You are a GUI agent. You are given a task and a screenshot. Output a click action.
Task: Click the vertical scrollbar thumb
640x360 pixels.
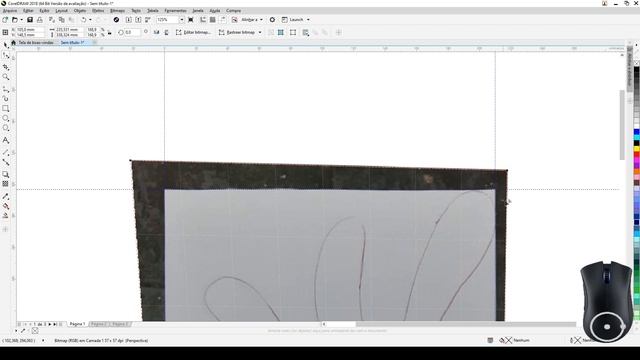622,124
